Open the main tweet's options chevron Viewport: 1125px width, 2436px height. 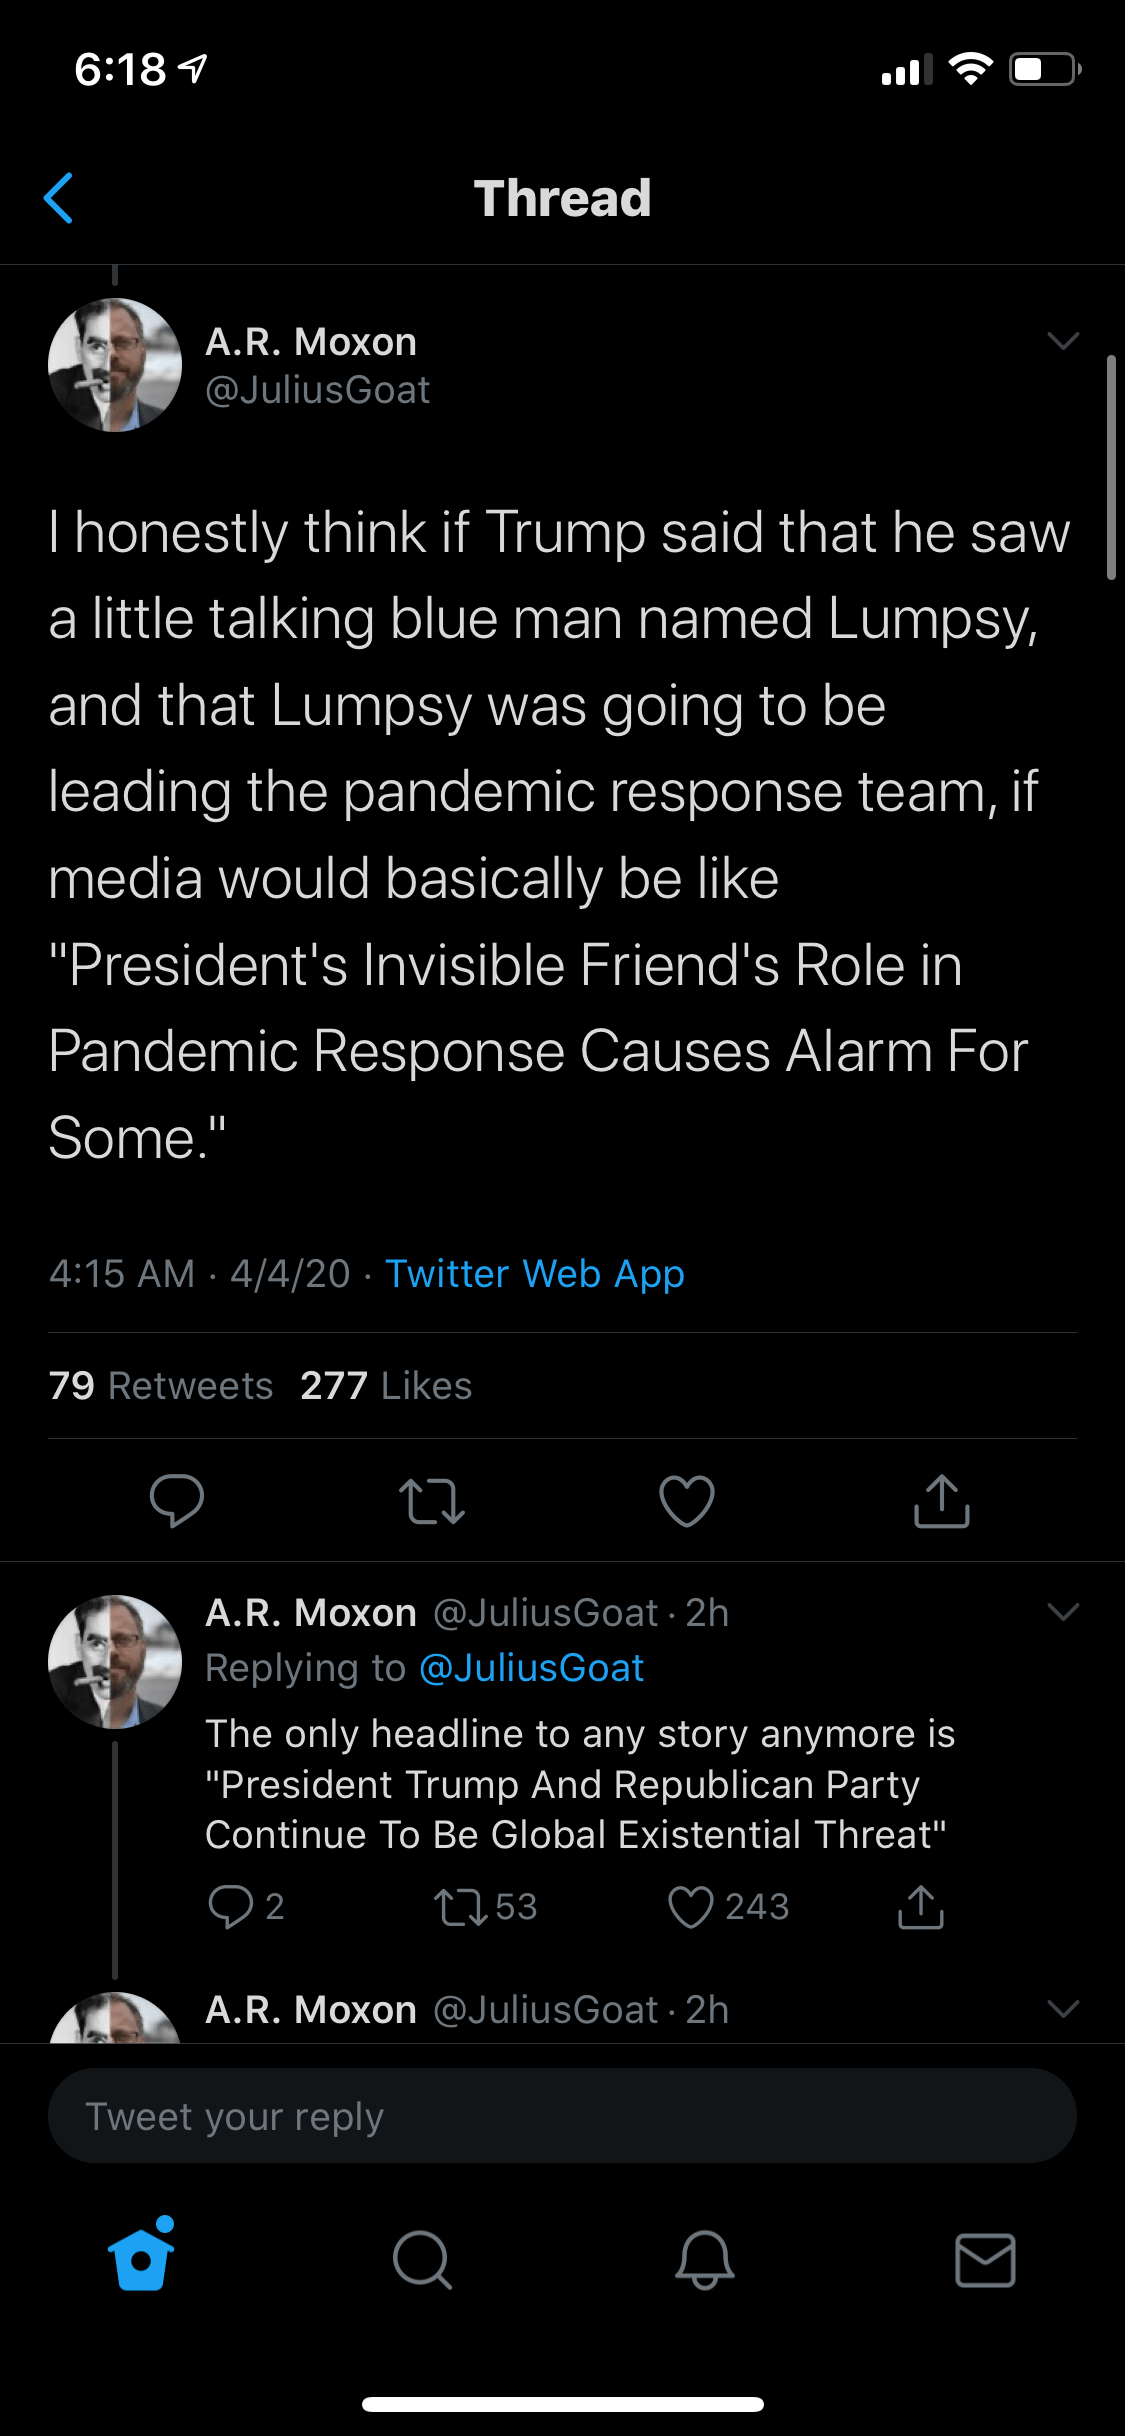tap(1063, 341)
